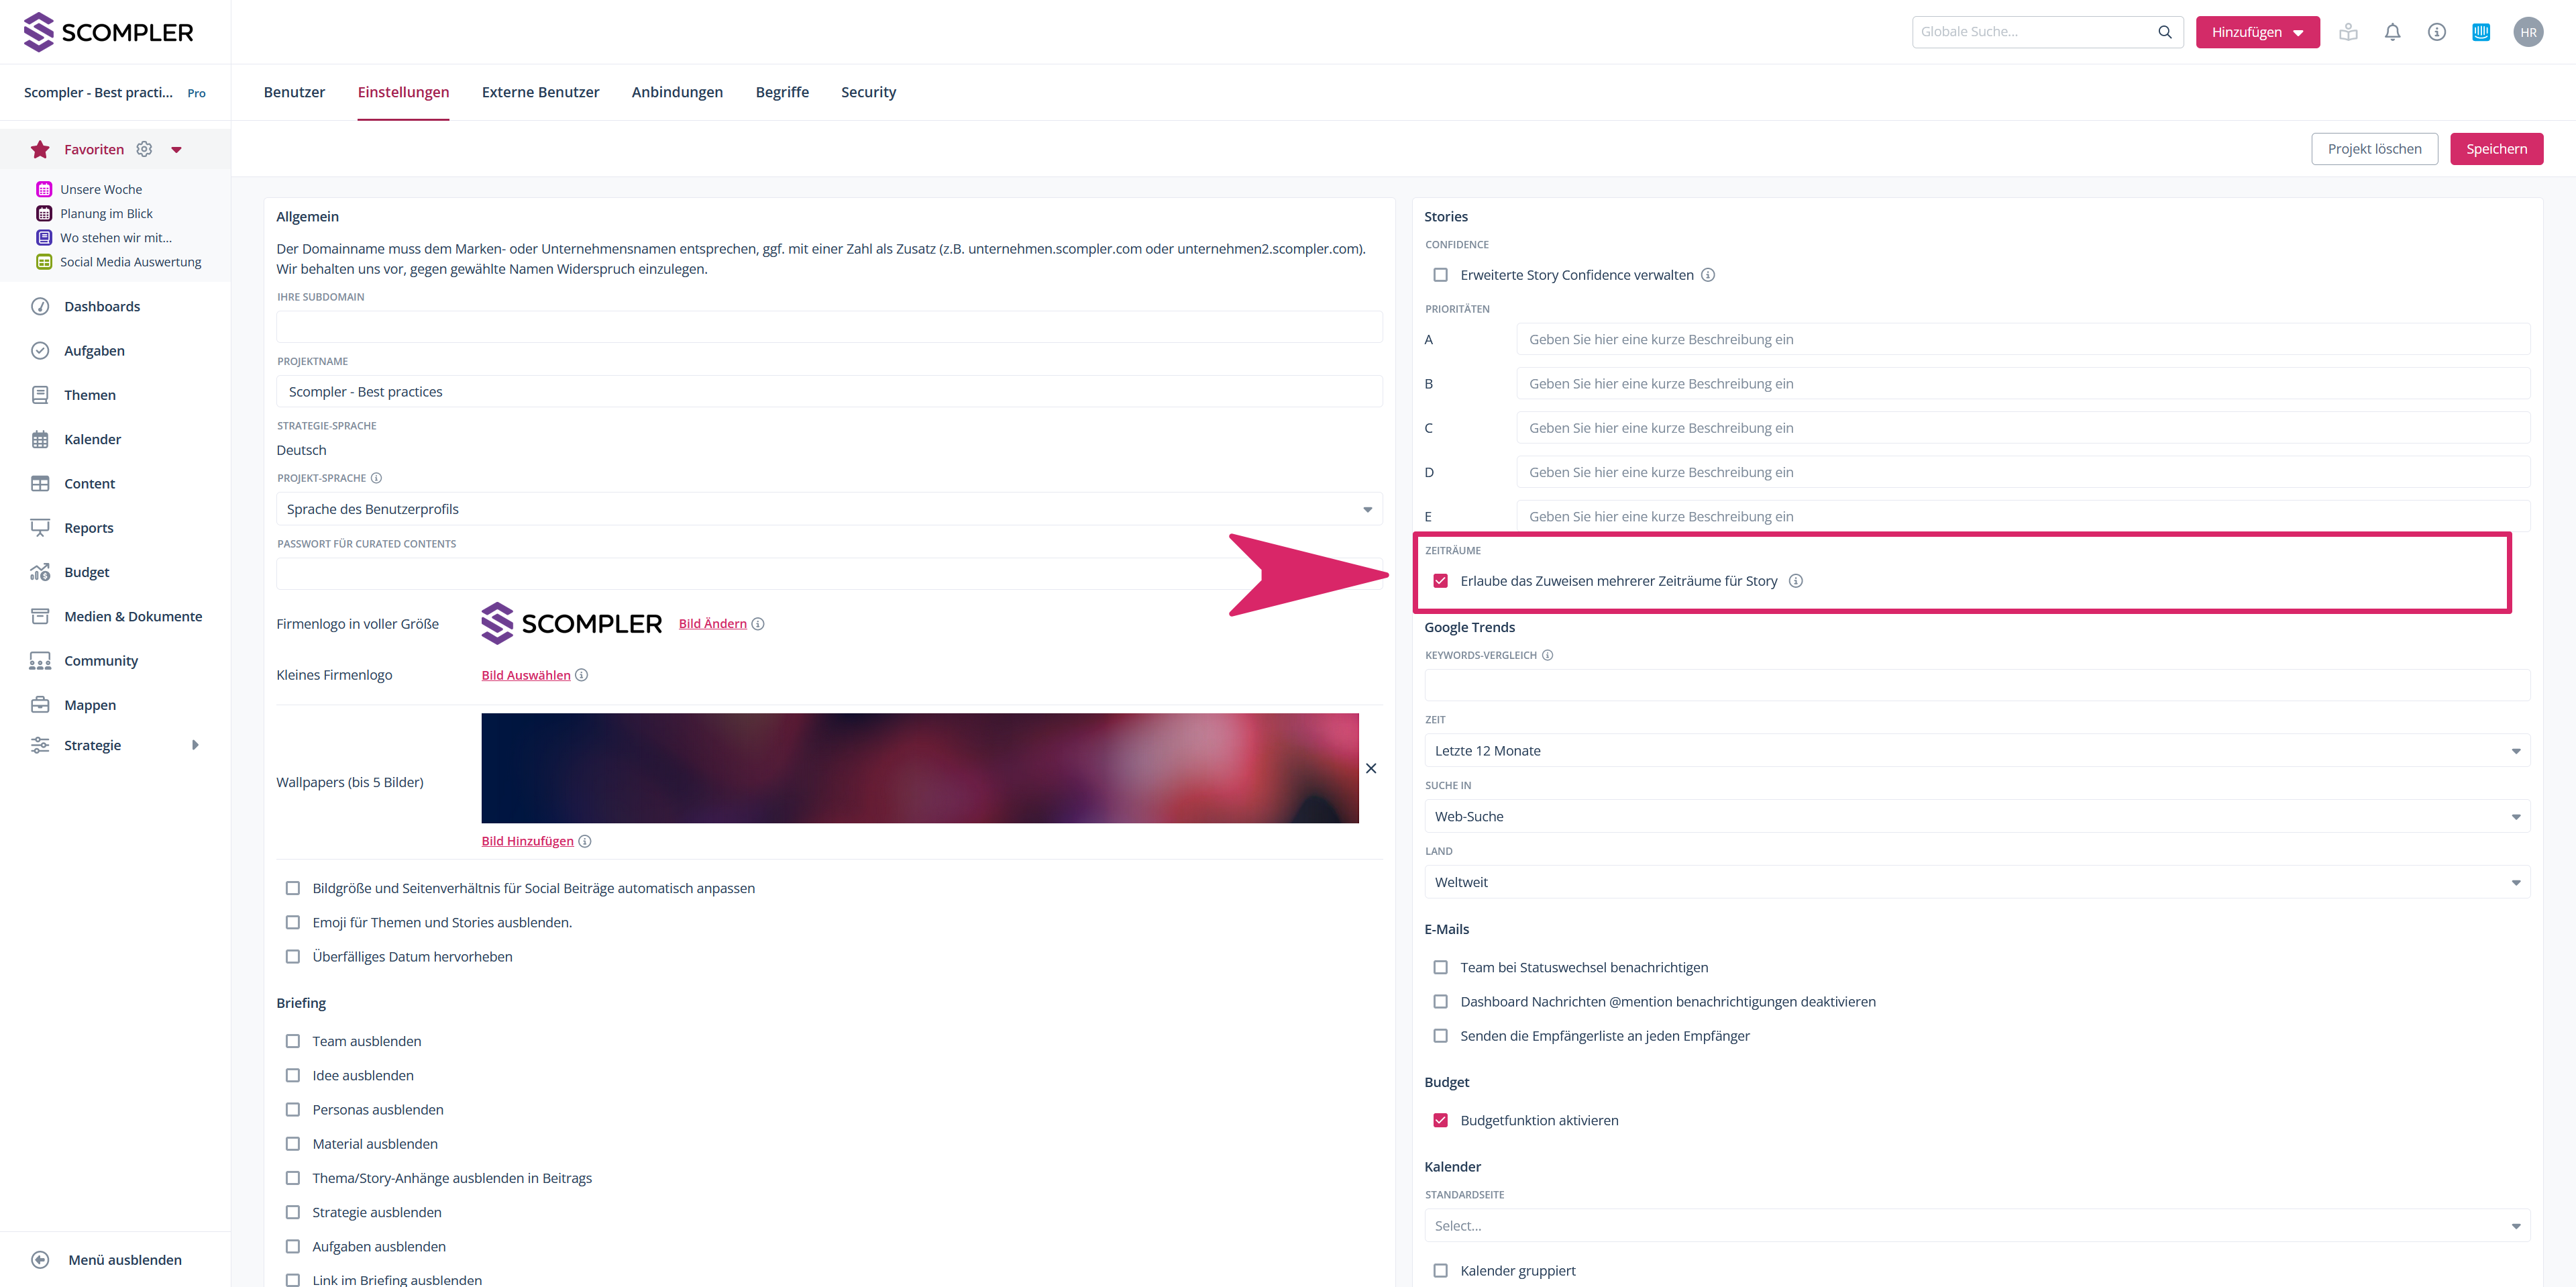The height and width of the screenshot is (1287, 2576).
Task: Expand the Strategie sidebar submenu arrow
Action: click(x=195, y=745)
